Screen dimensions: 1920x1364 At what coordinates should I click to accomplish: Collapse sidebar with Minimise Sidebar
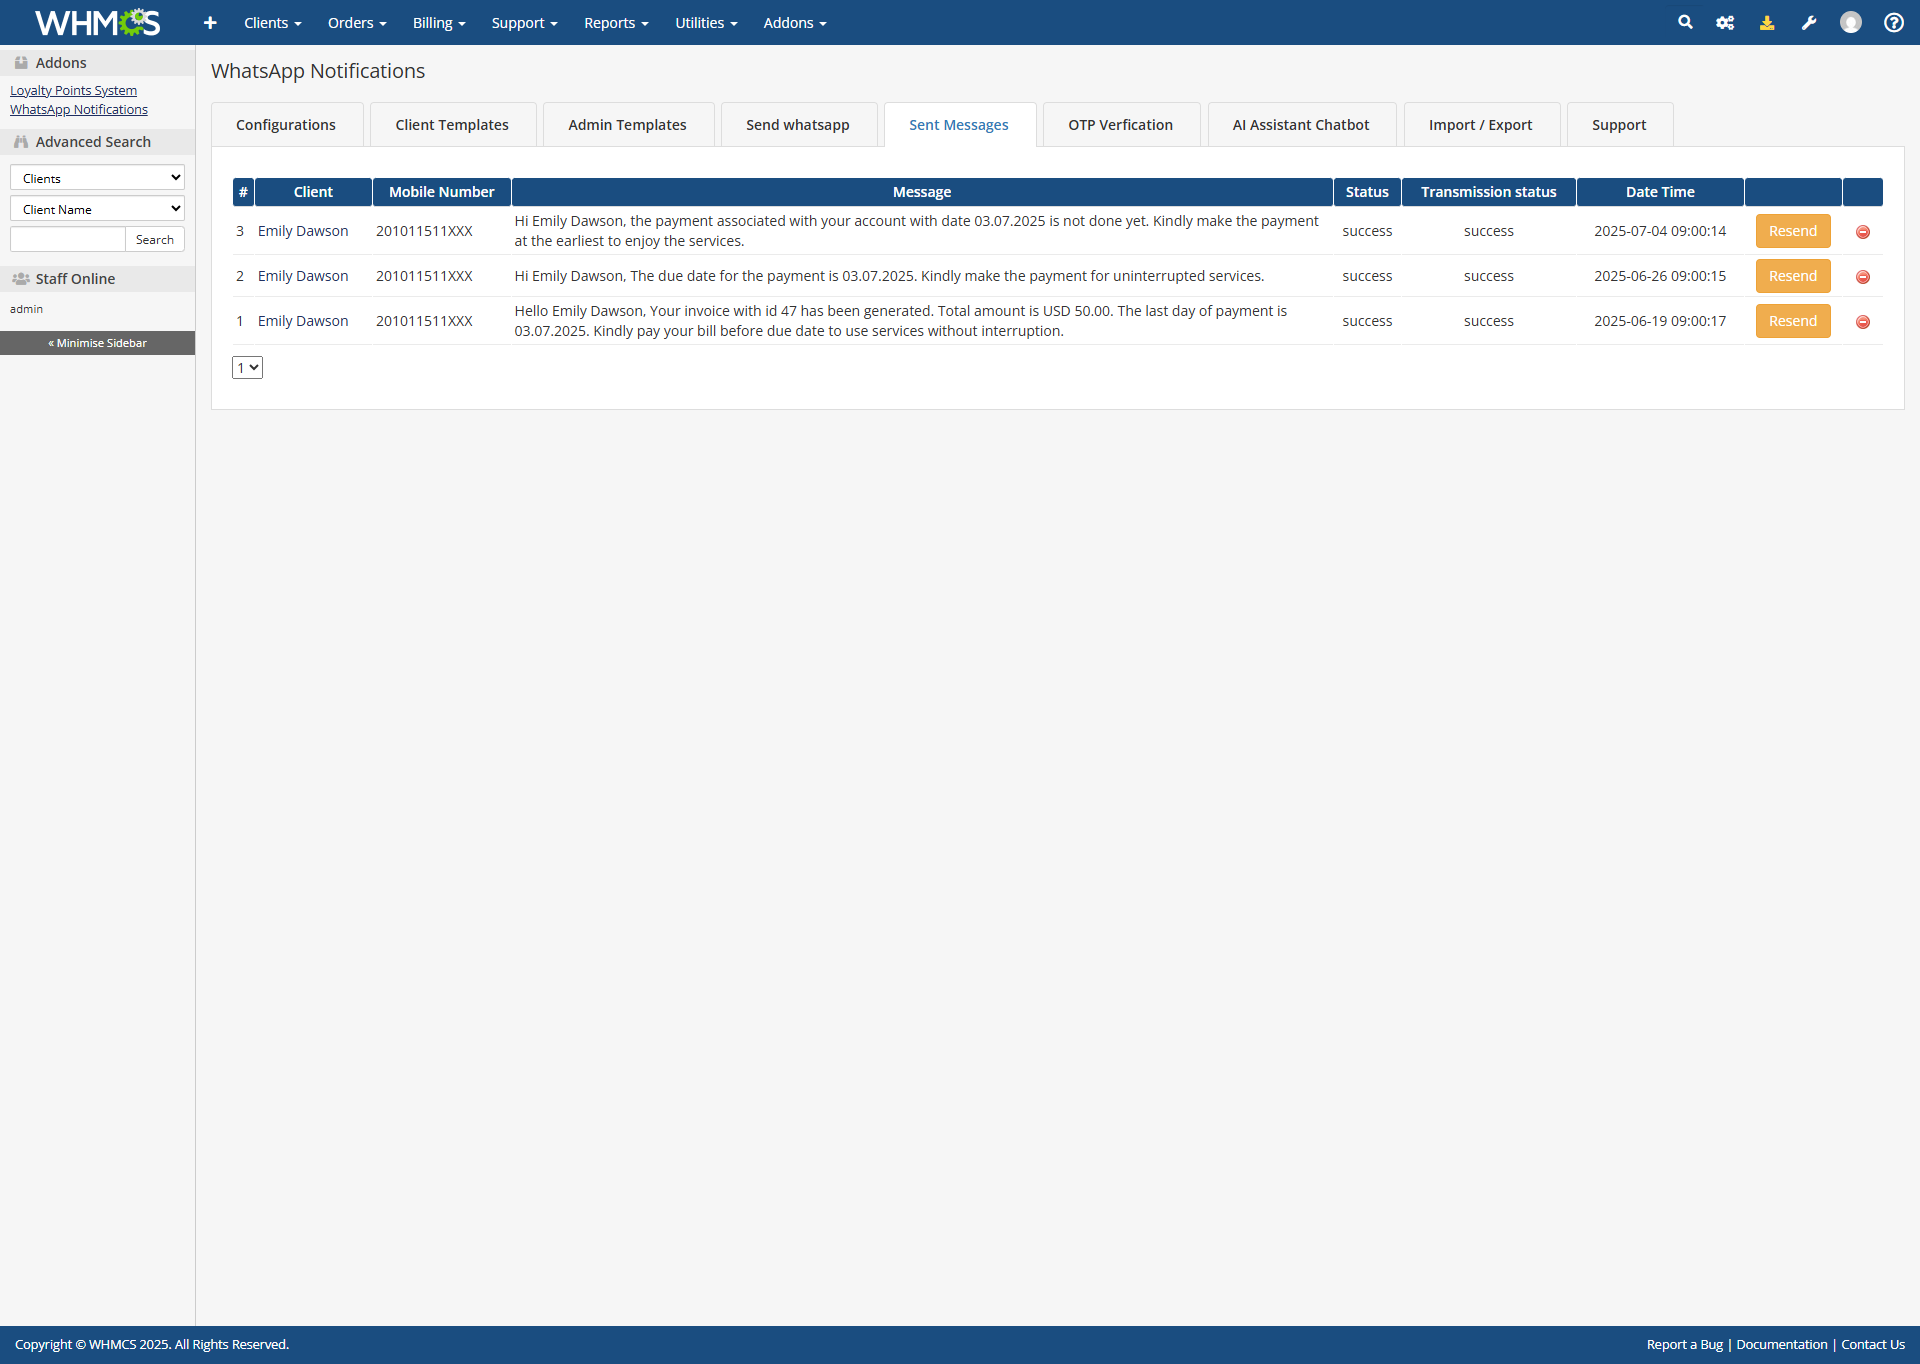(97, 343)
